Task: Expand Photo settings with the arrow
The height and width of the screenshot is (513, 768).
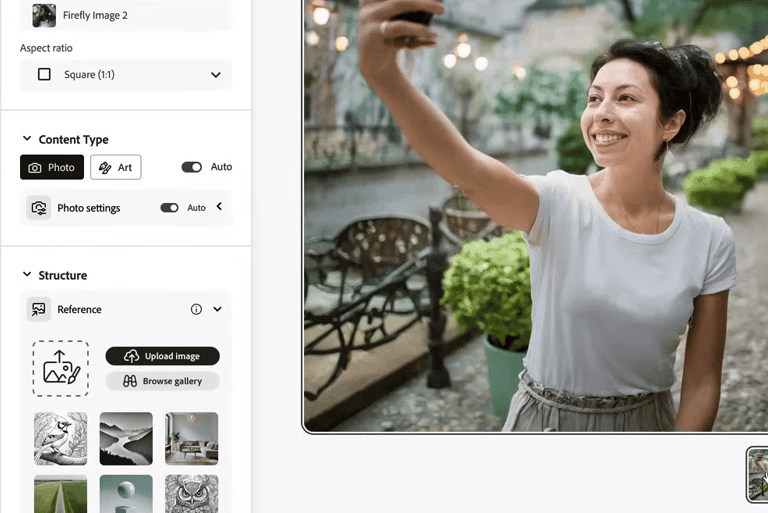Action: (x=219, y=207)
